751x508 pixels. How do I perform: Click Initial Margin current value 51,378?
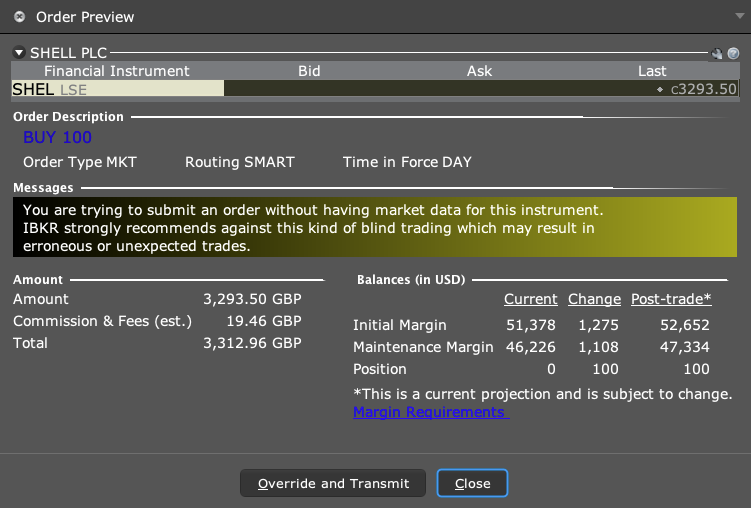(x=531, y=325)
